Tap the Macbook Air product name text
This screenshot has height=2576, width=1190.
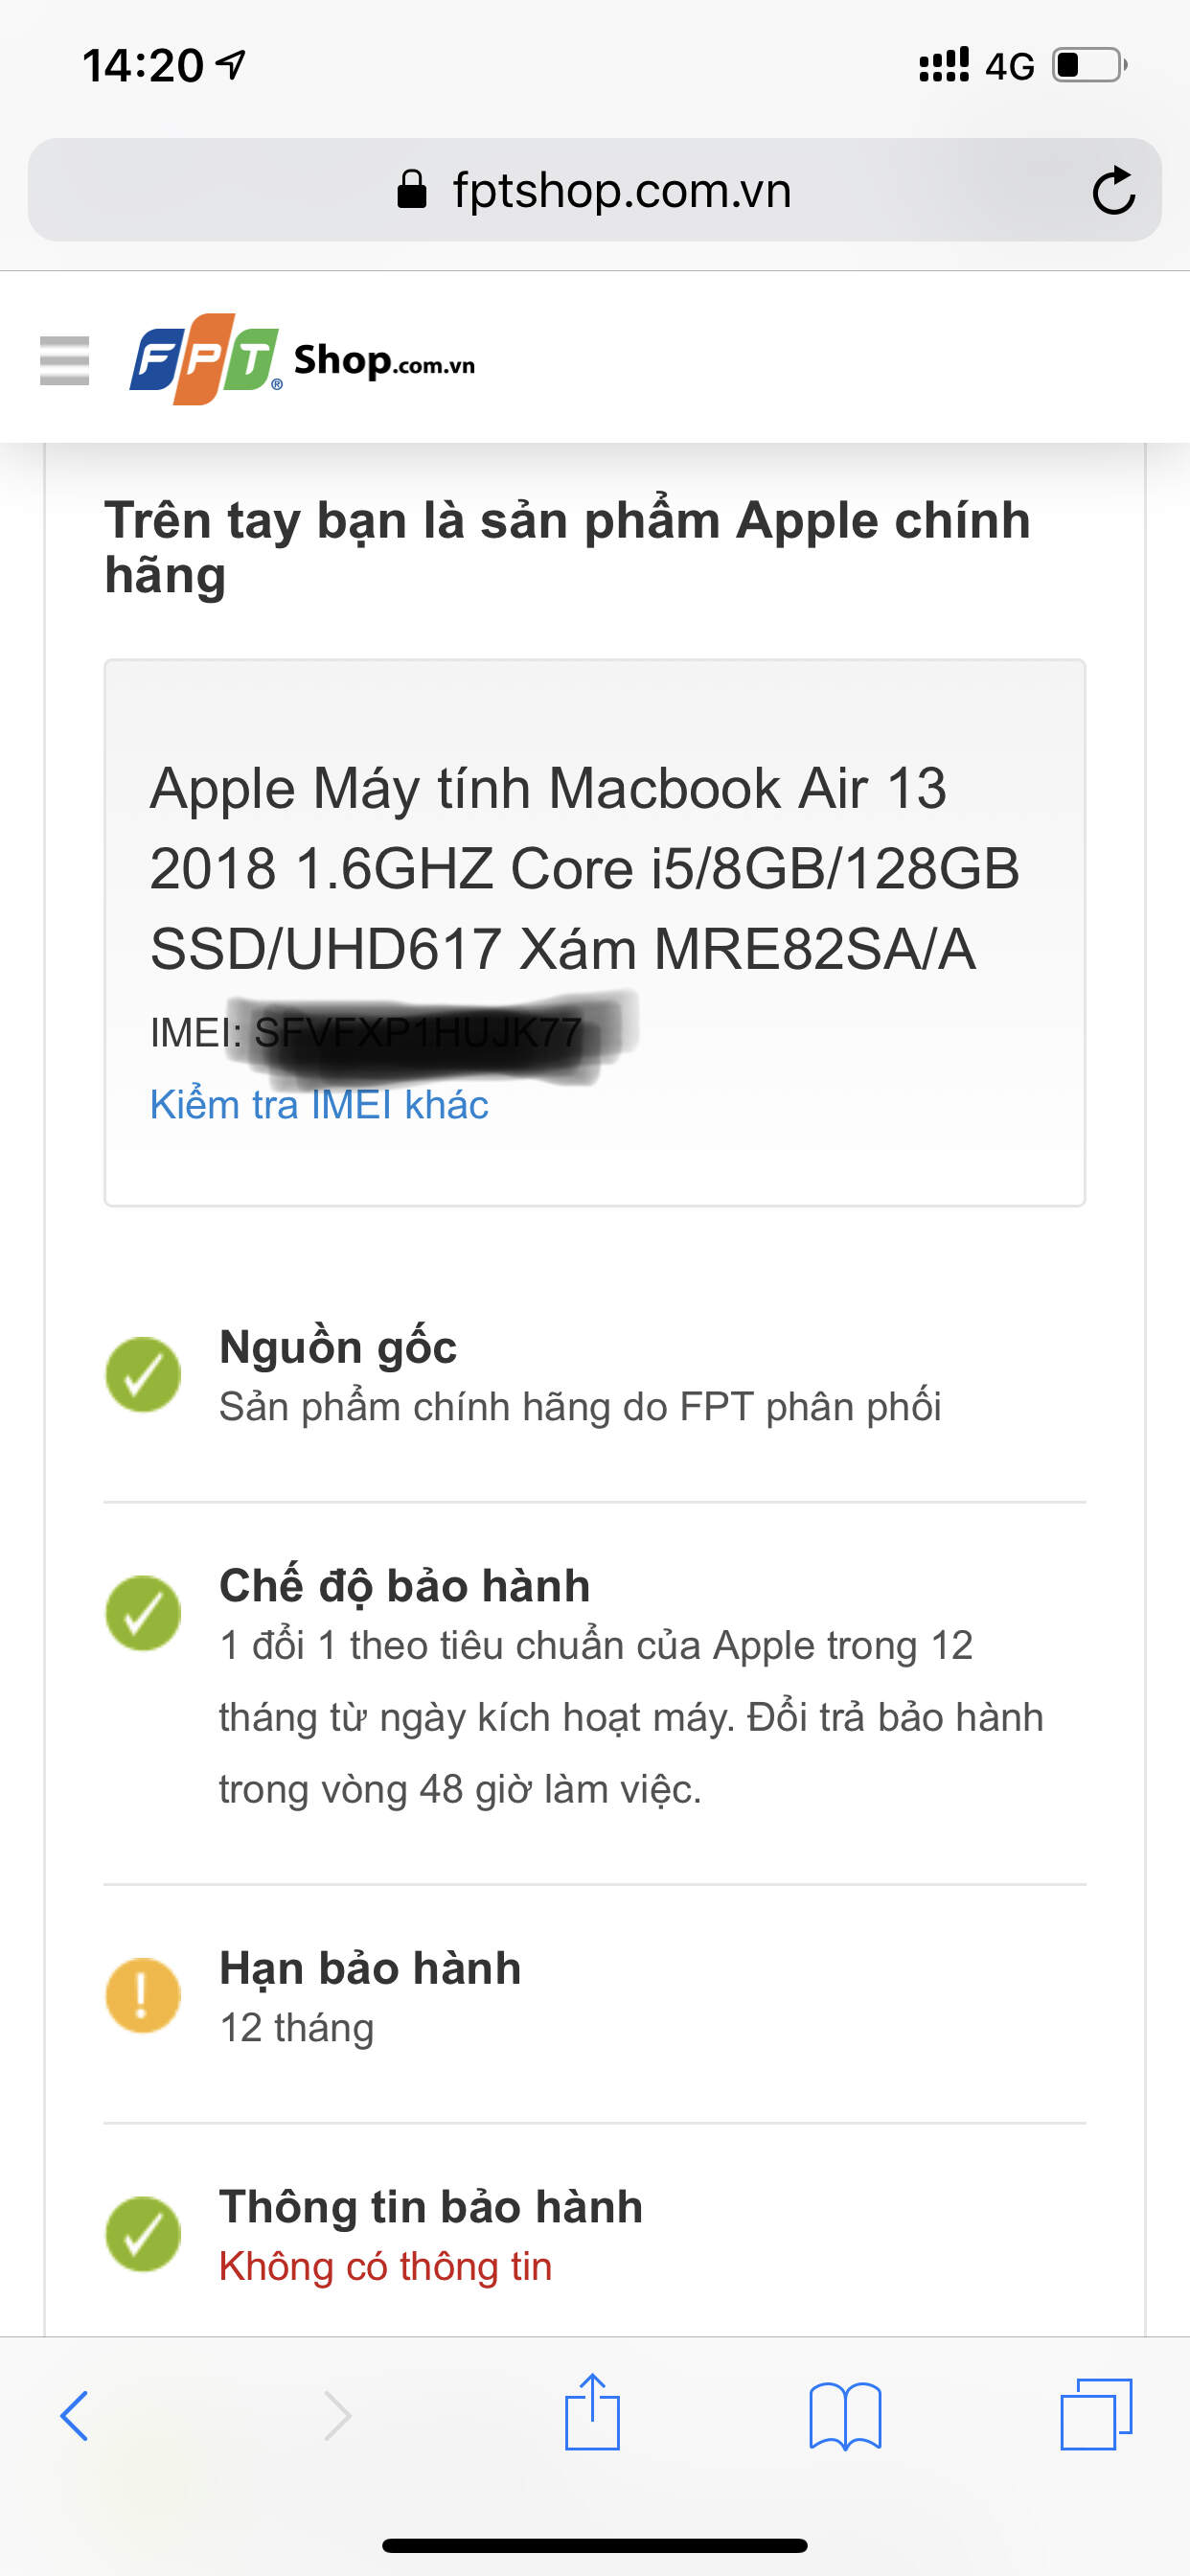(584, 868)
